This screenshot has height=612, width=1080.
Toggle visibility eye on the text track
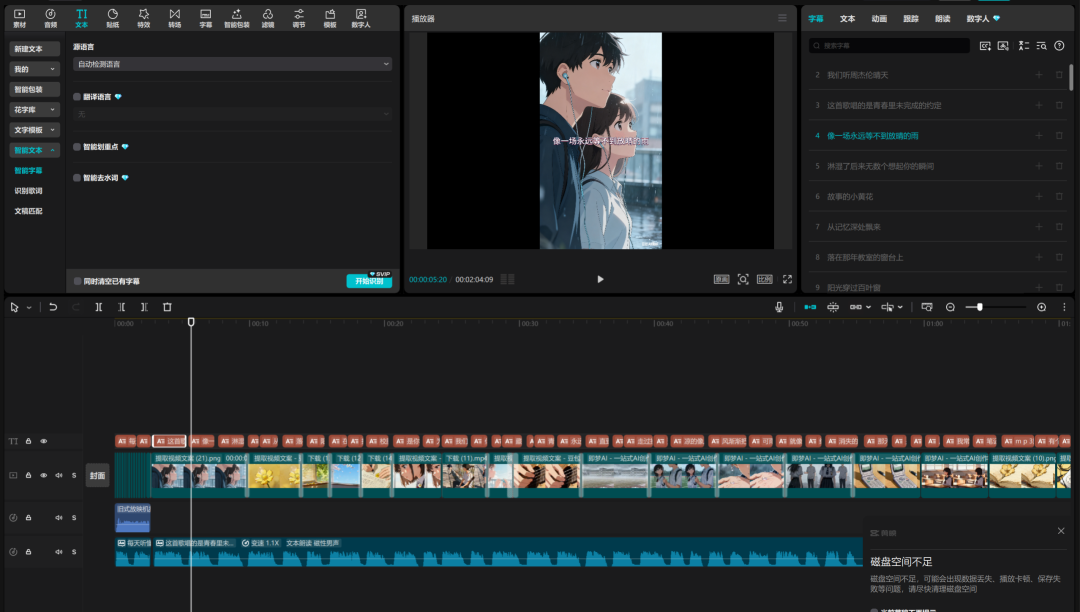pos(43,441)
